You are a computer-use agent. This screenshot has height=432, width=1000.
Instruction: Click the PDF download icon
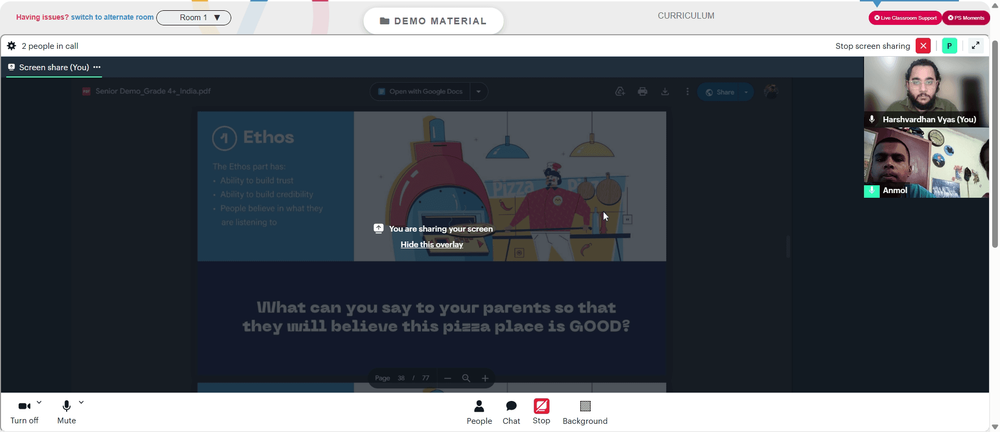(x=665, y=92)
